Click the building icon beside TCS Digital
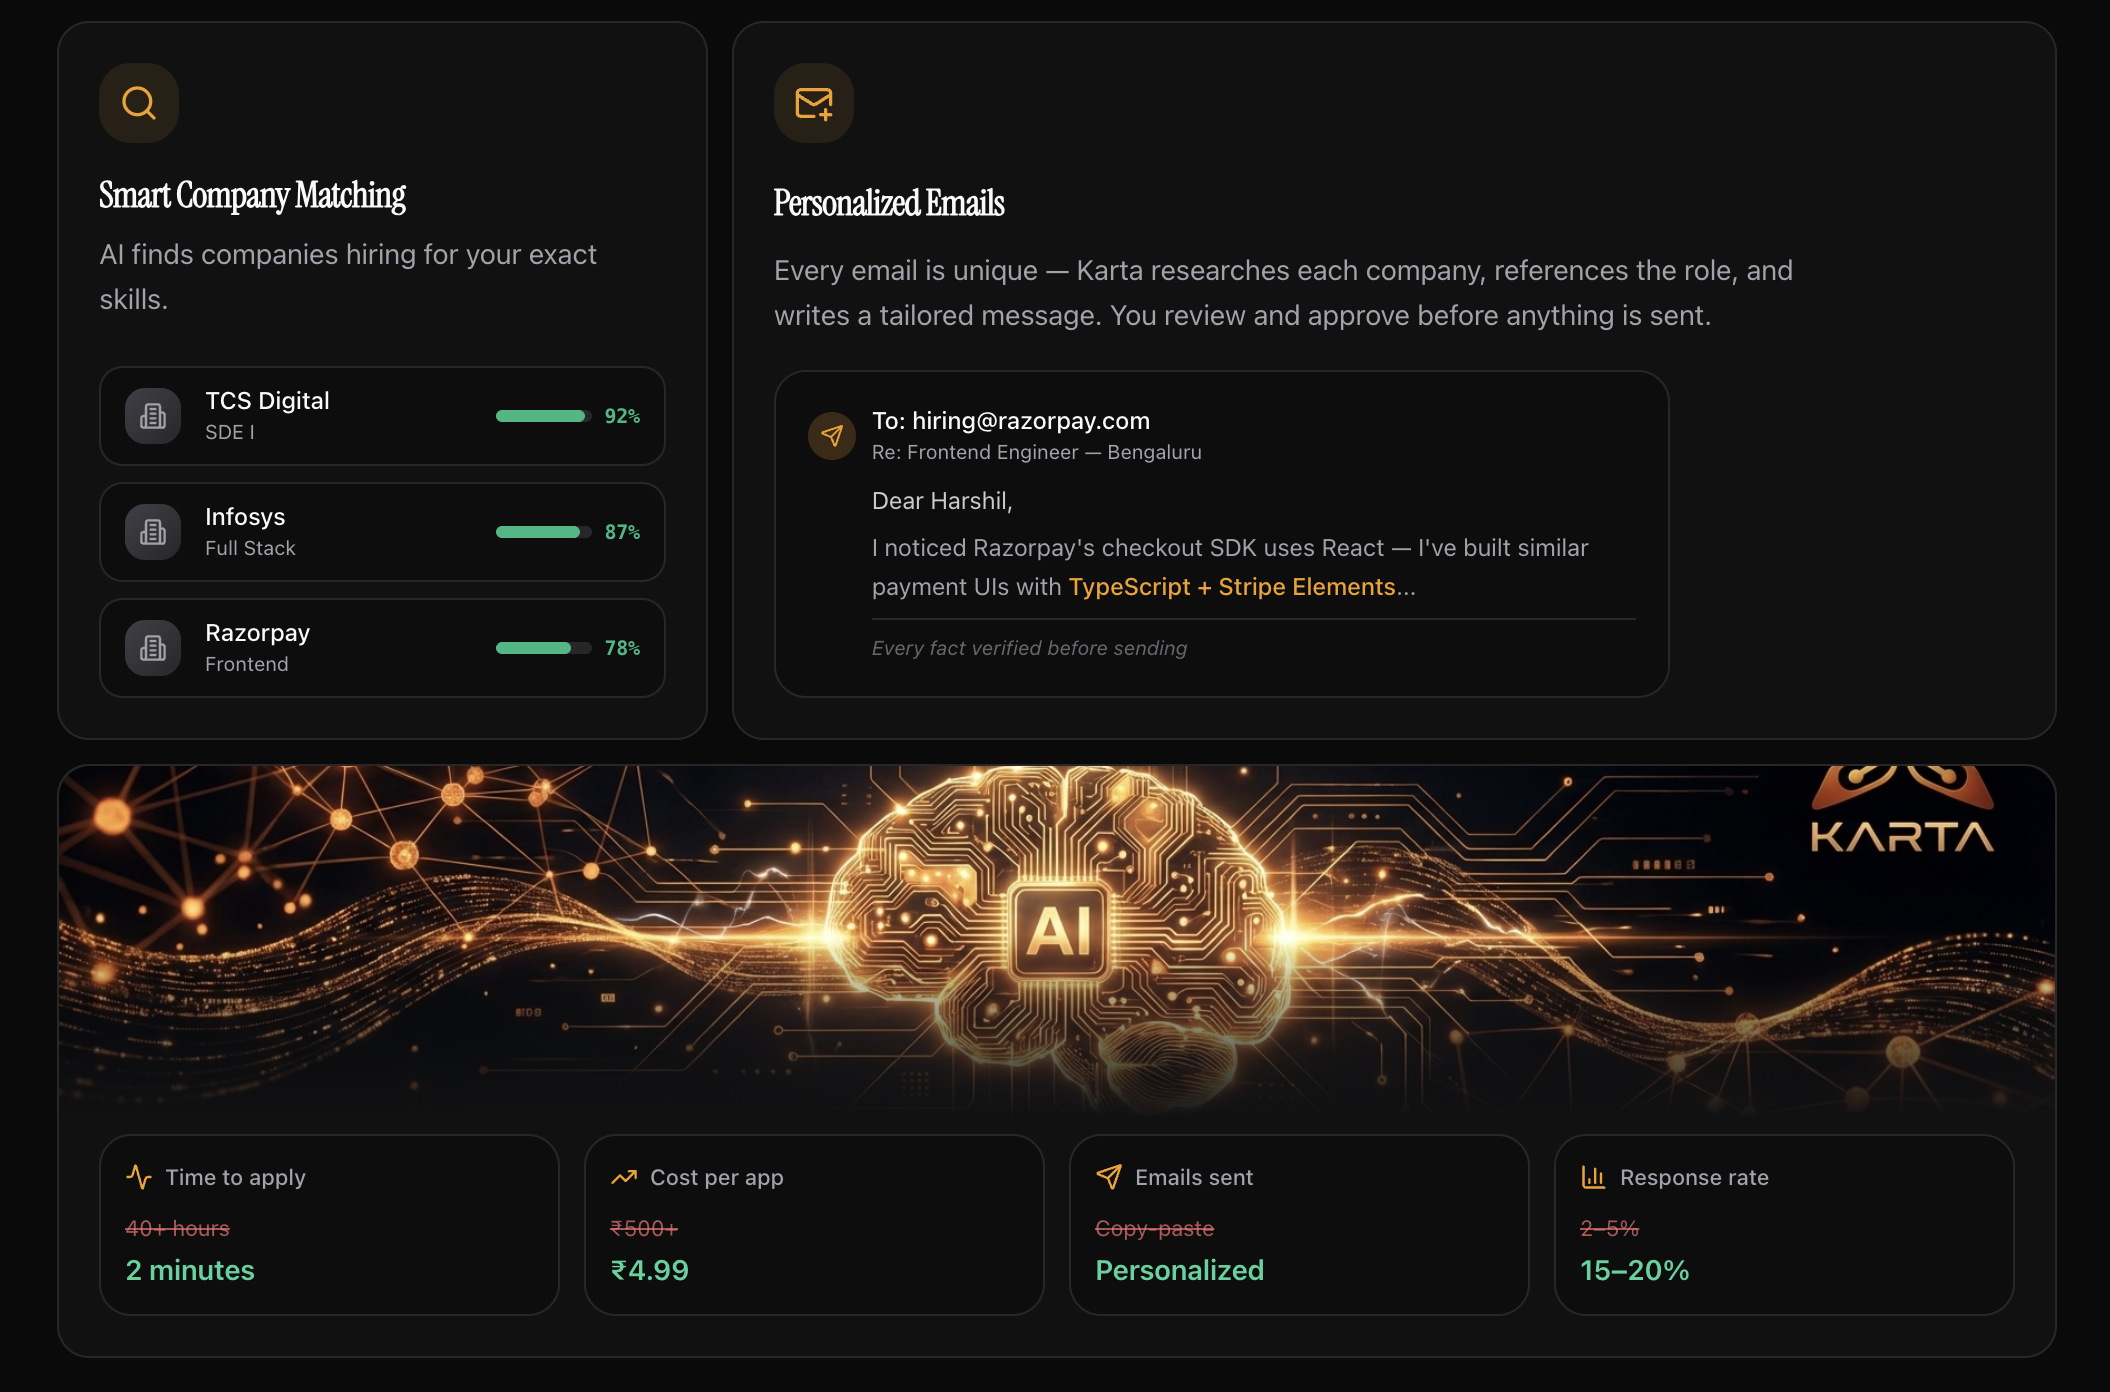The height and width of the screenshot is (1392, 2110). (x=153, y=416)
